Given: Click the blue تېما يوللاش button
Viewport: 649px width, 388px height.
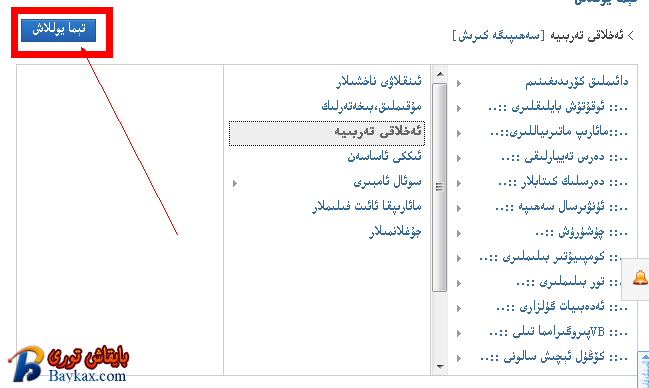Looking at the screenshot, I should 58,30.
